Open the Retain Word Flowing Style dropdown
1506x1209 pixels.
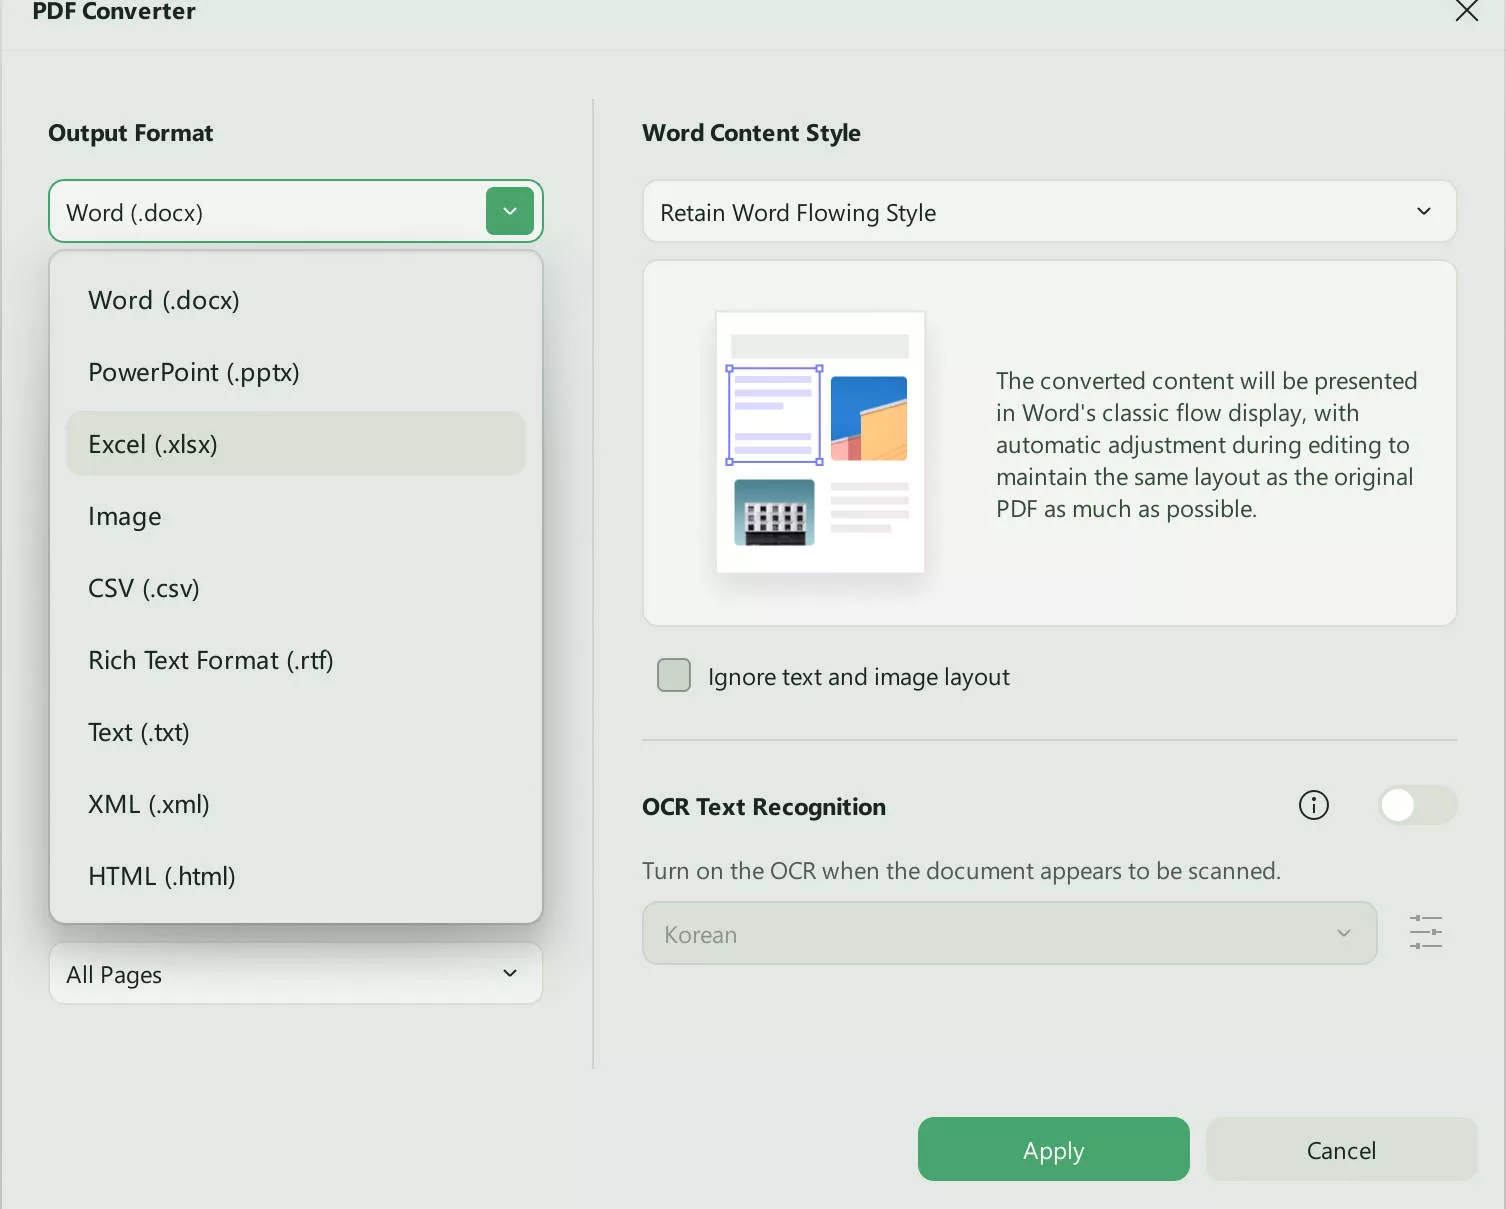tap(1048, 211)
